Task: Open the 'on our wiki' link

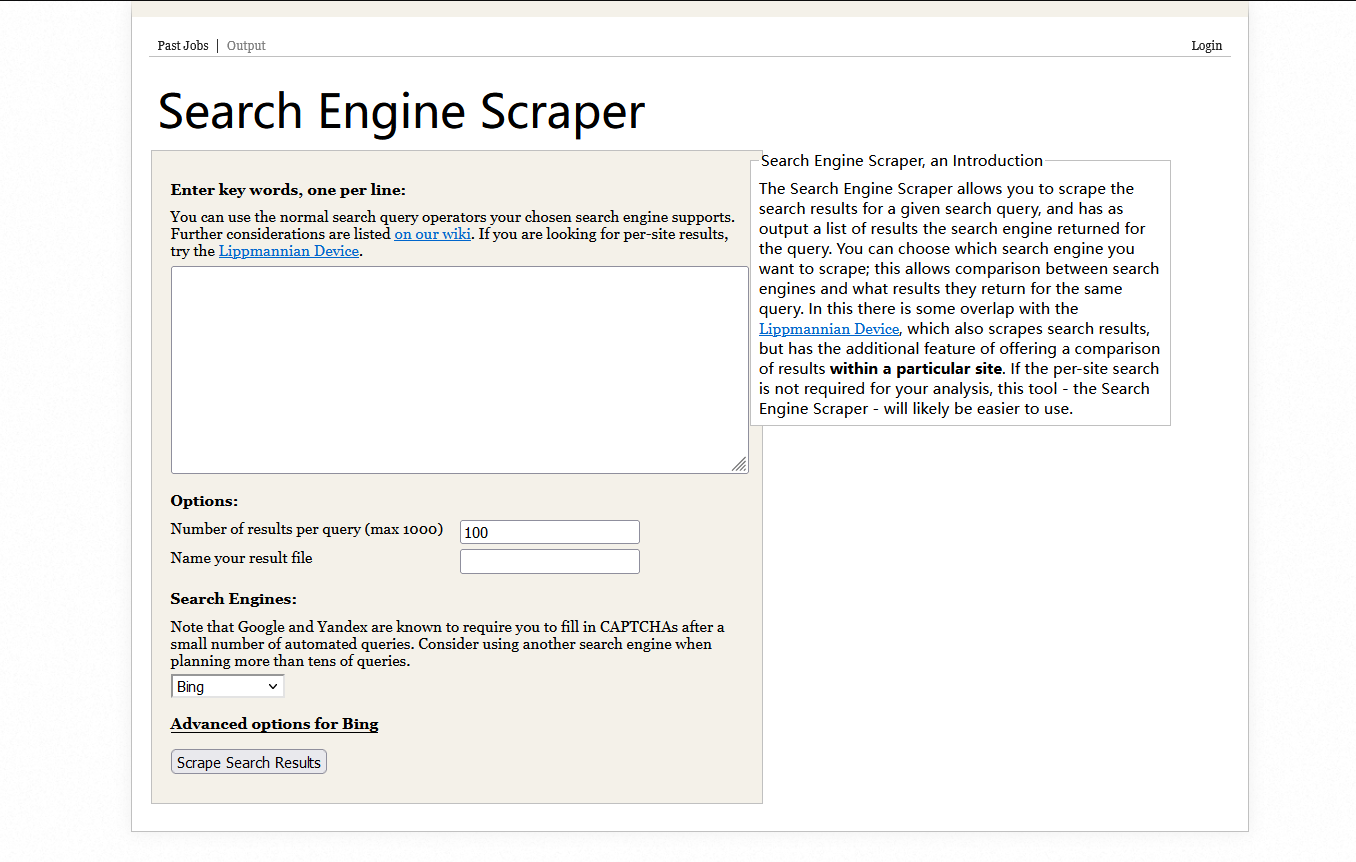Action: [x=432, y=234]
